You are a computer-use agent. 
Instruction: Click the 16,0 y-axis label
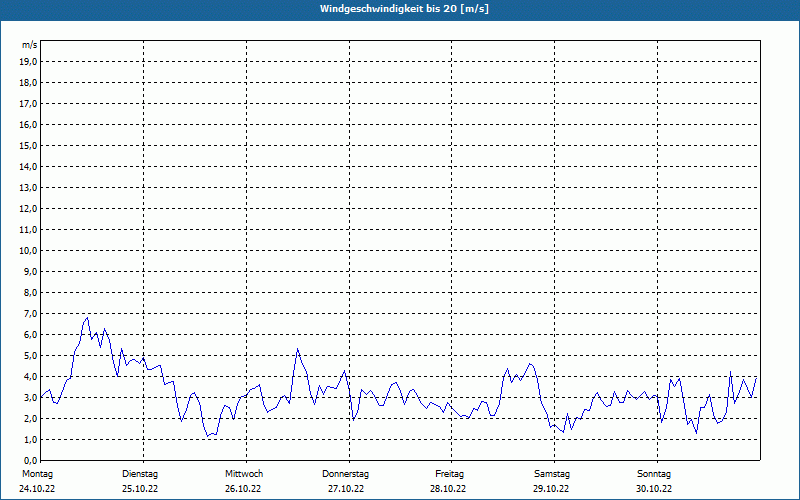[x=28, y=124]
